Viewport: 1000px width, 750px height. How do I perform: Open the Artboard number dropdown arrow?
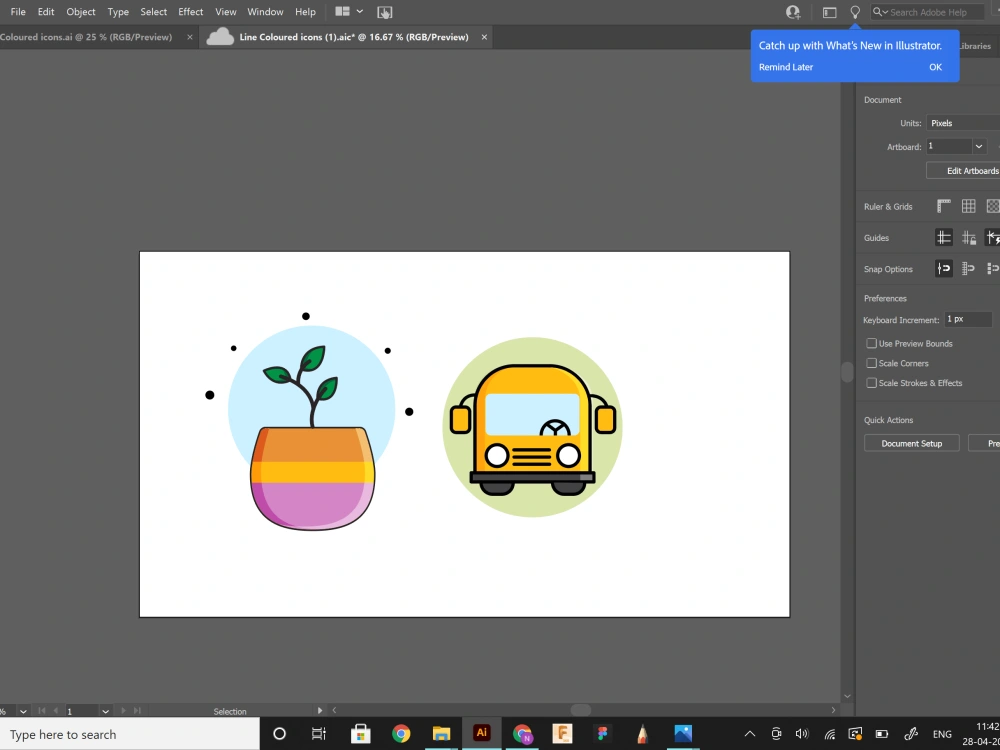pos(979,147)
